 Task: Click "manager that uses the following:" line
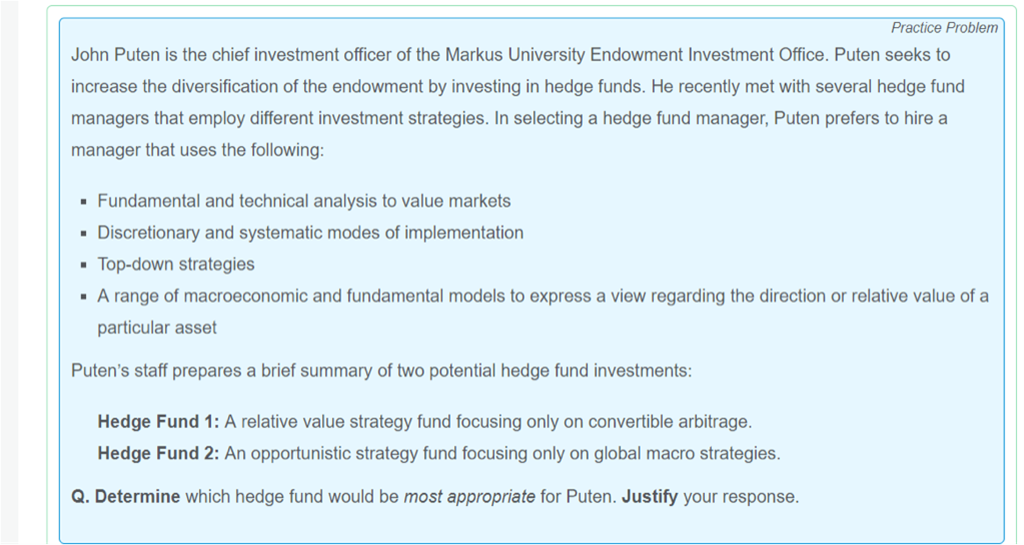197,149
